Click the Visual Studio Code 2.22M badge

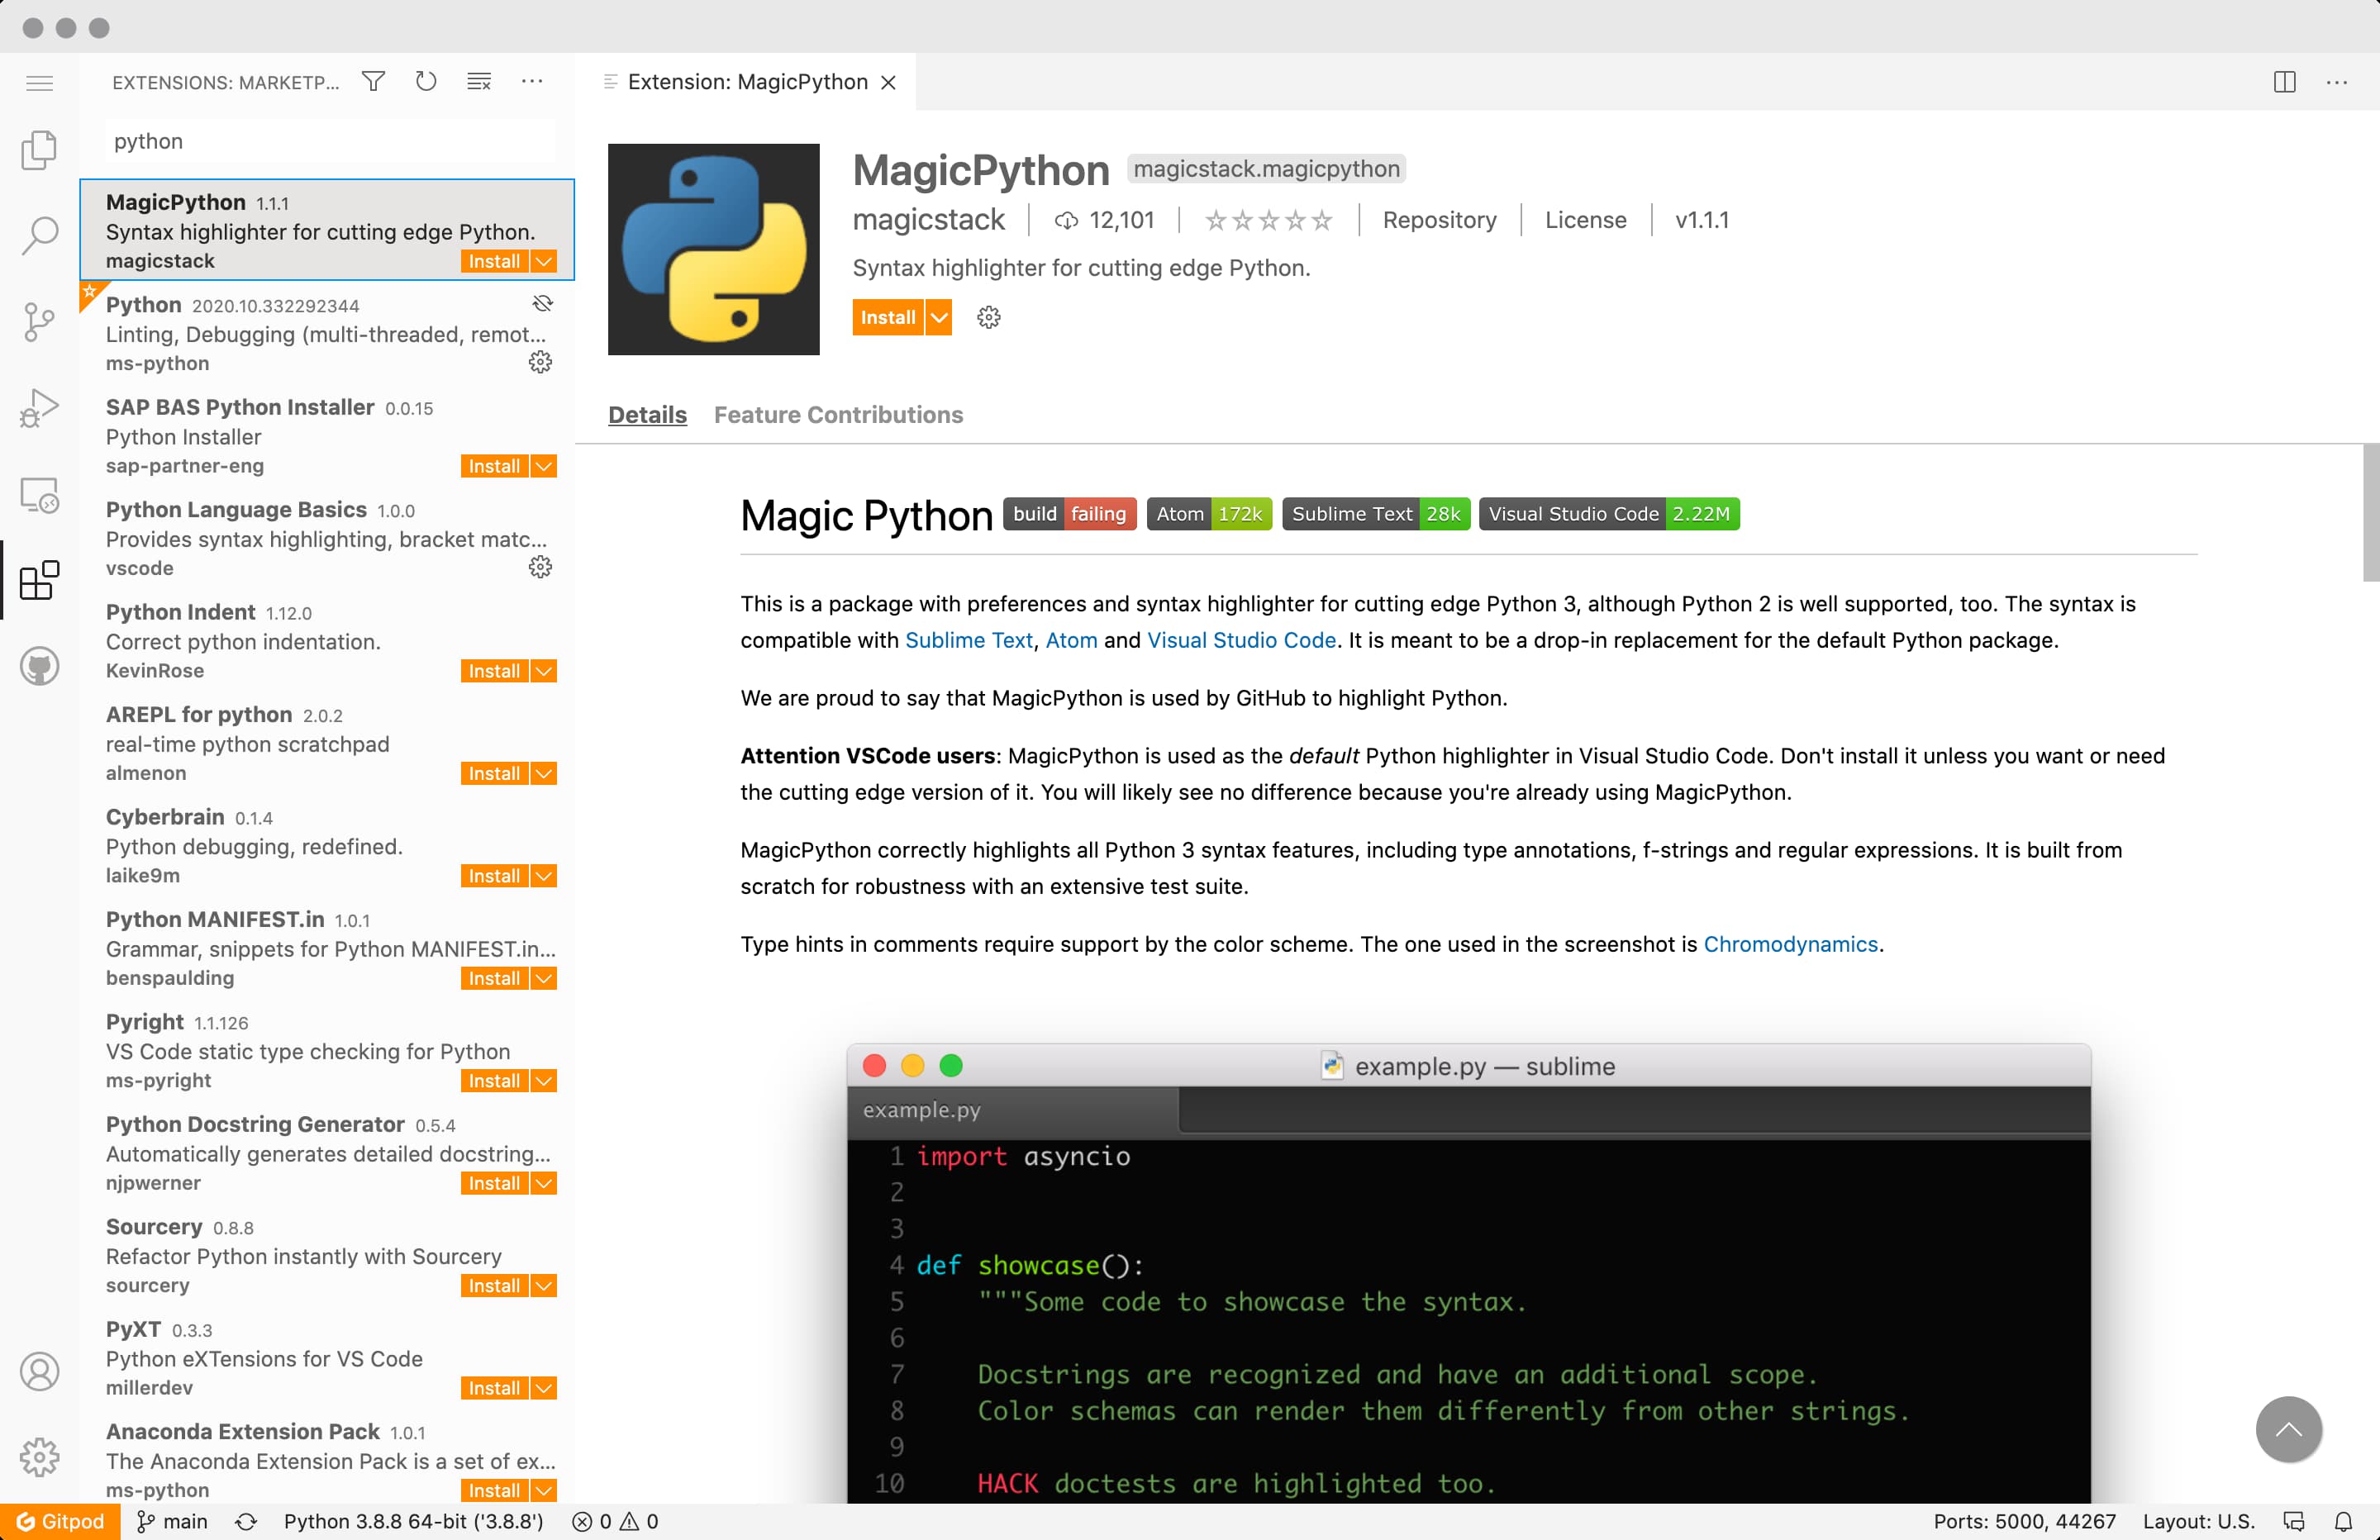pos(1609,514)
